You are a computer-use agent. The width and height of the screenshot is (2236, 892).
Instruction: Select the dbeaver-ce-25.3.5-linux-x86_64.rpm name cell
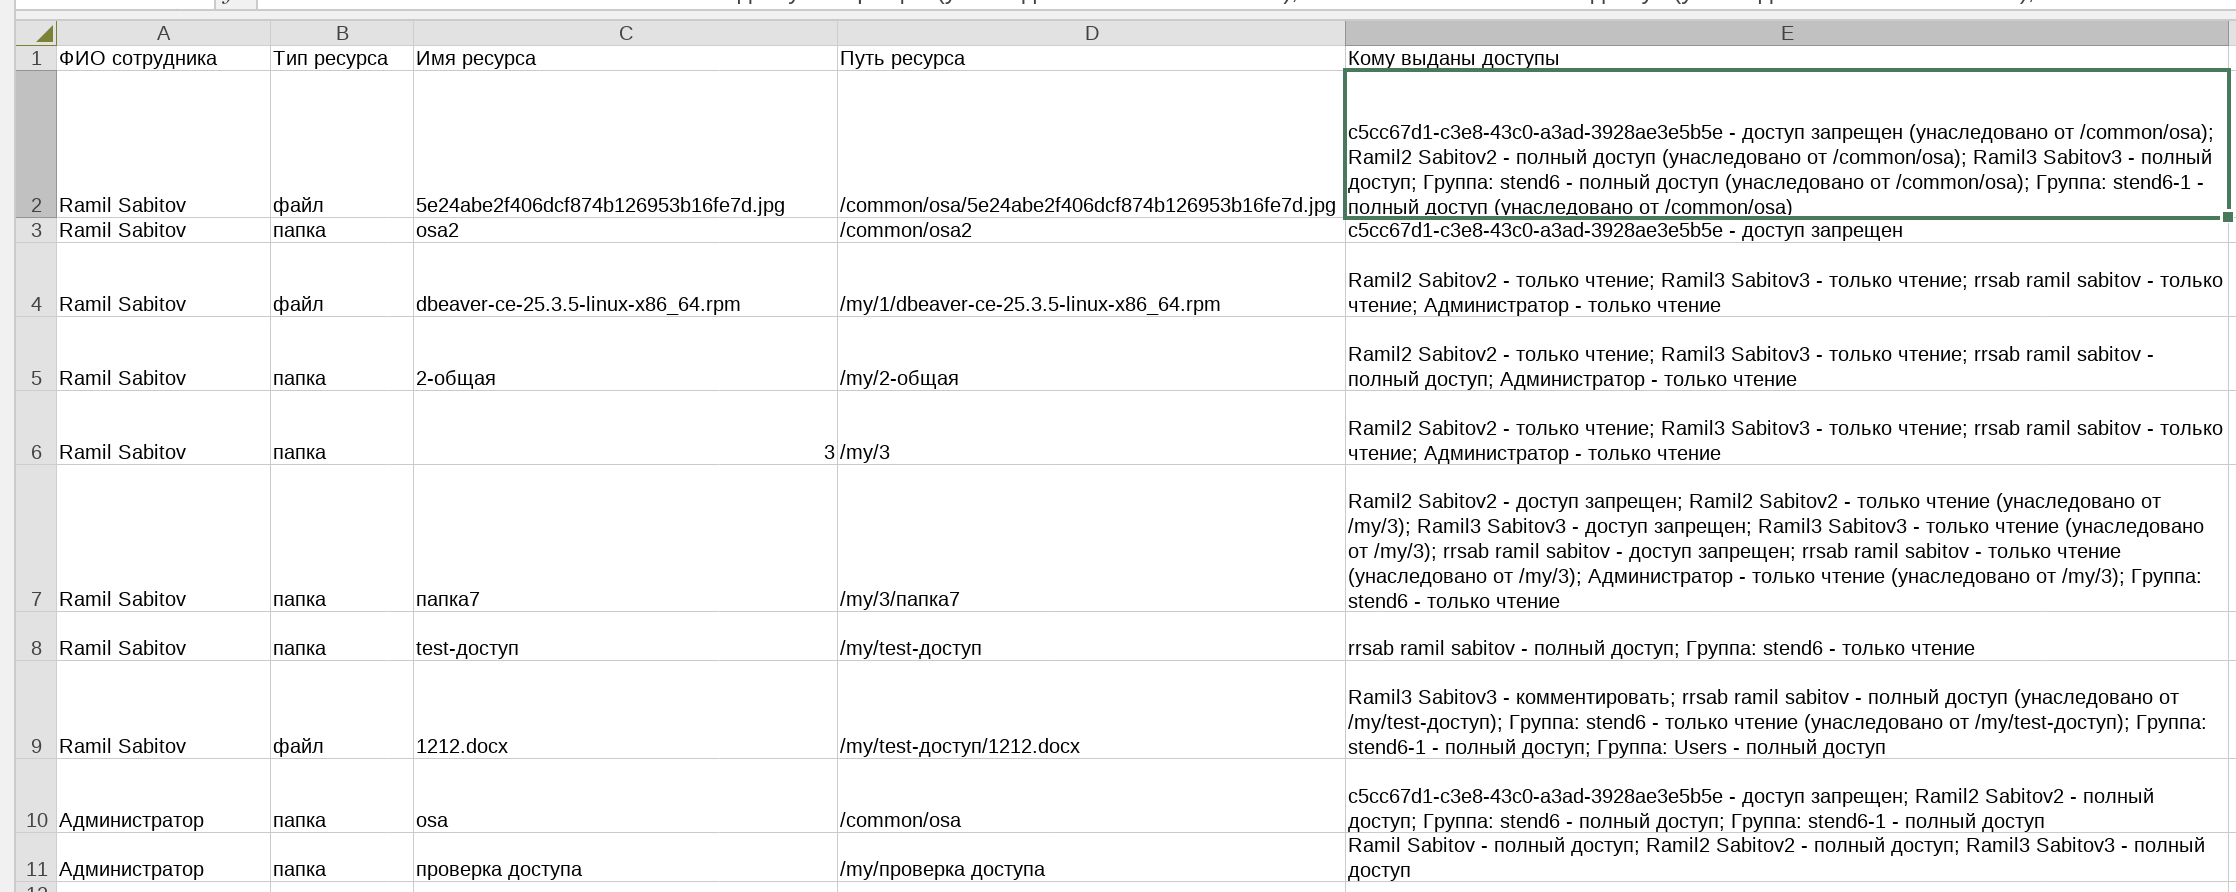[x=625, y=280]
